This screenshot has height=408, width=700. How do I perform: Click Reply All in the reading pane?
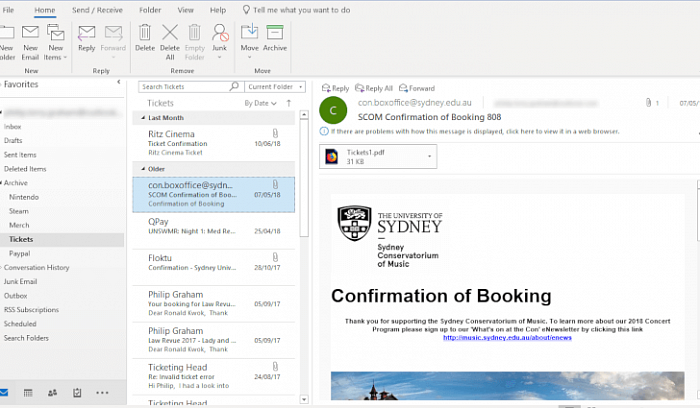point(374,88)
